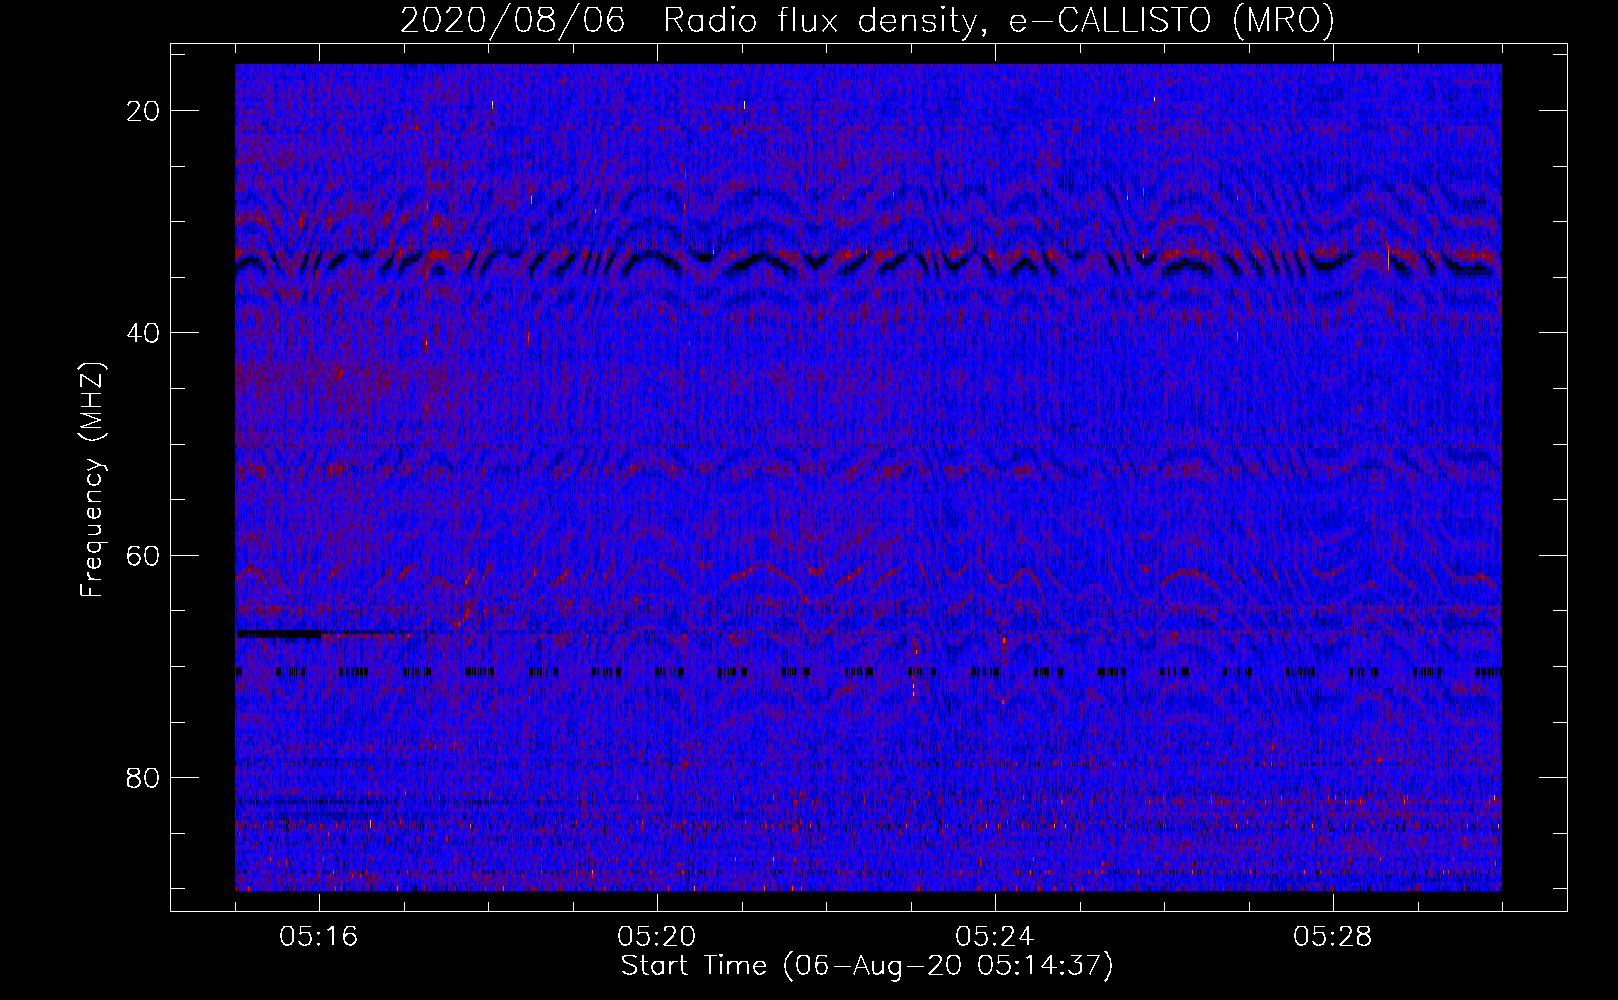The height and width of the screenshot is (1000, 1618).
Task: Click the 'Frequency (MHZ)' axis label
Action: pos(92,480)
